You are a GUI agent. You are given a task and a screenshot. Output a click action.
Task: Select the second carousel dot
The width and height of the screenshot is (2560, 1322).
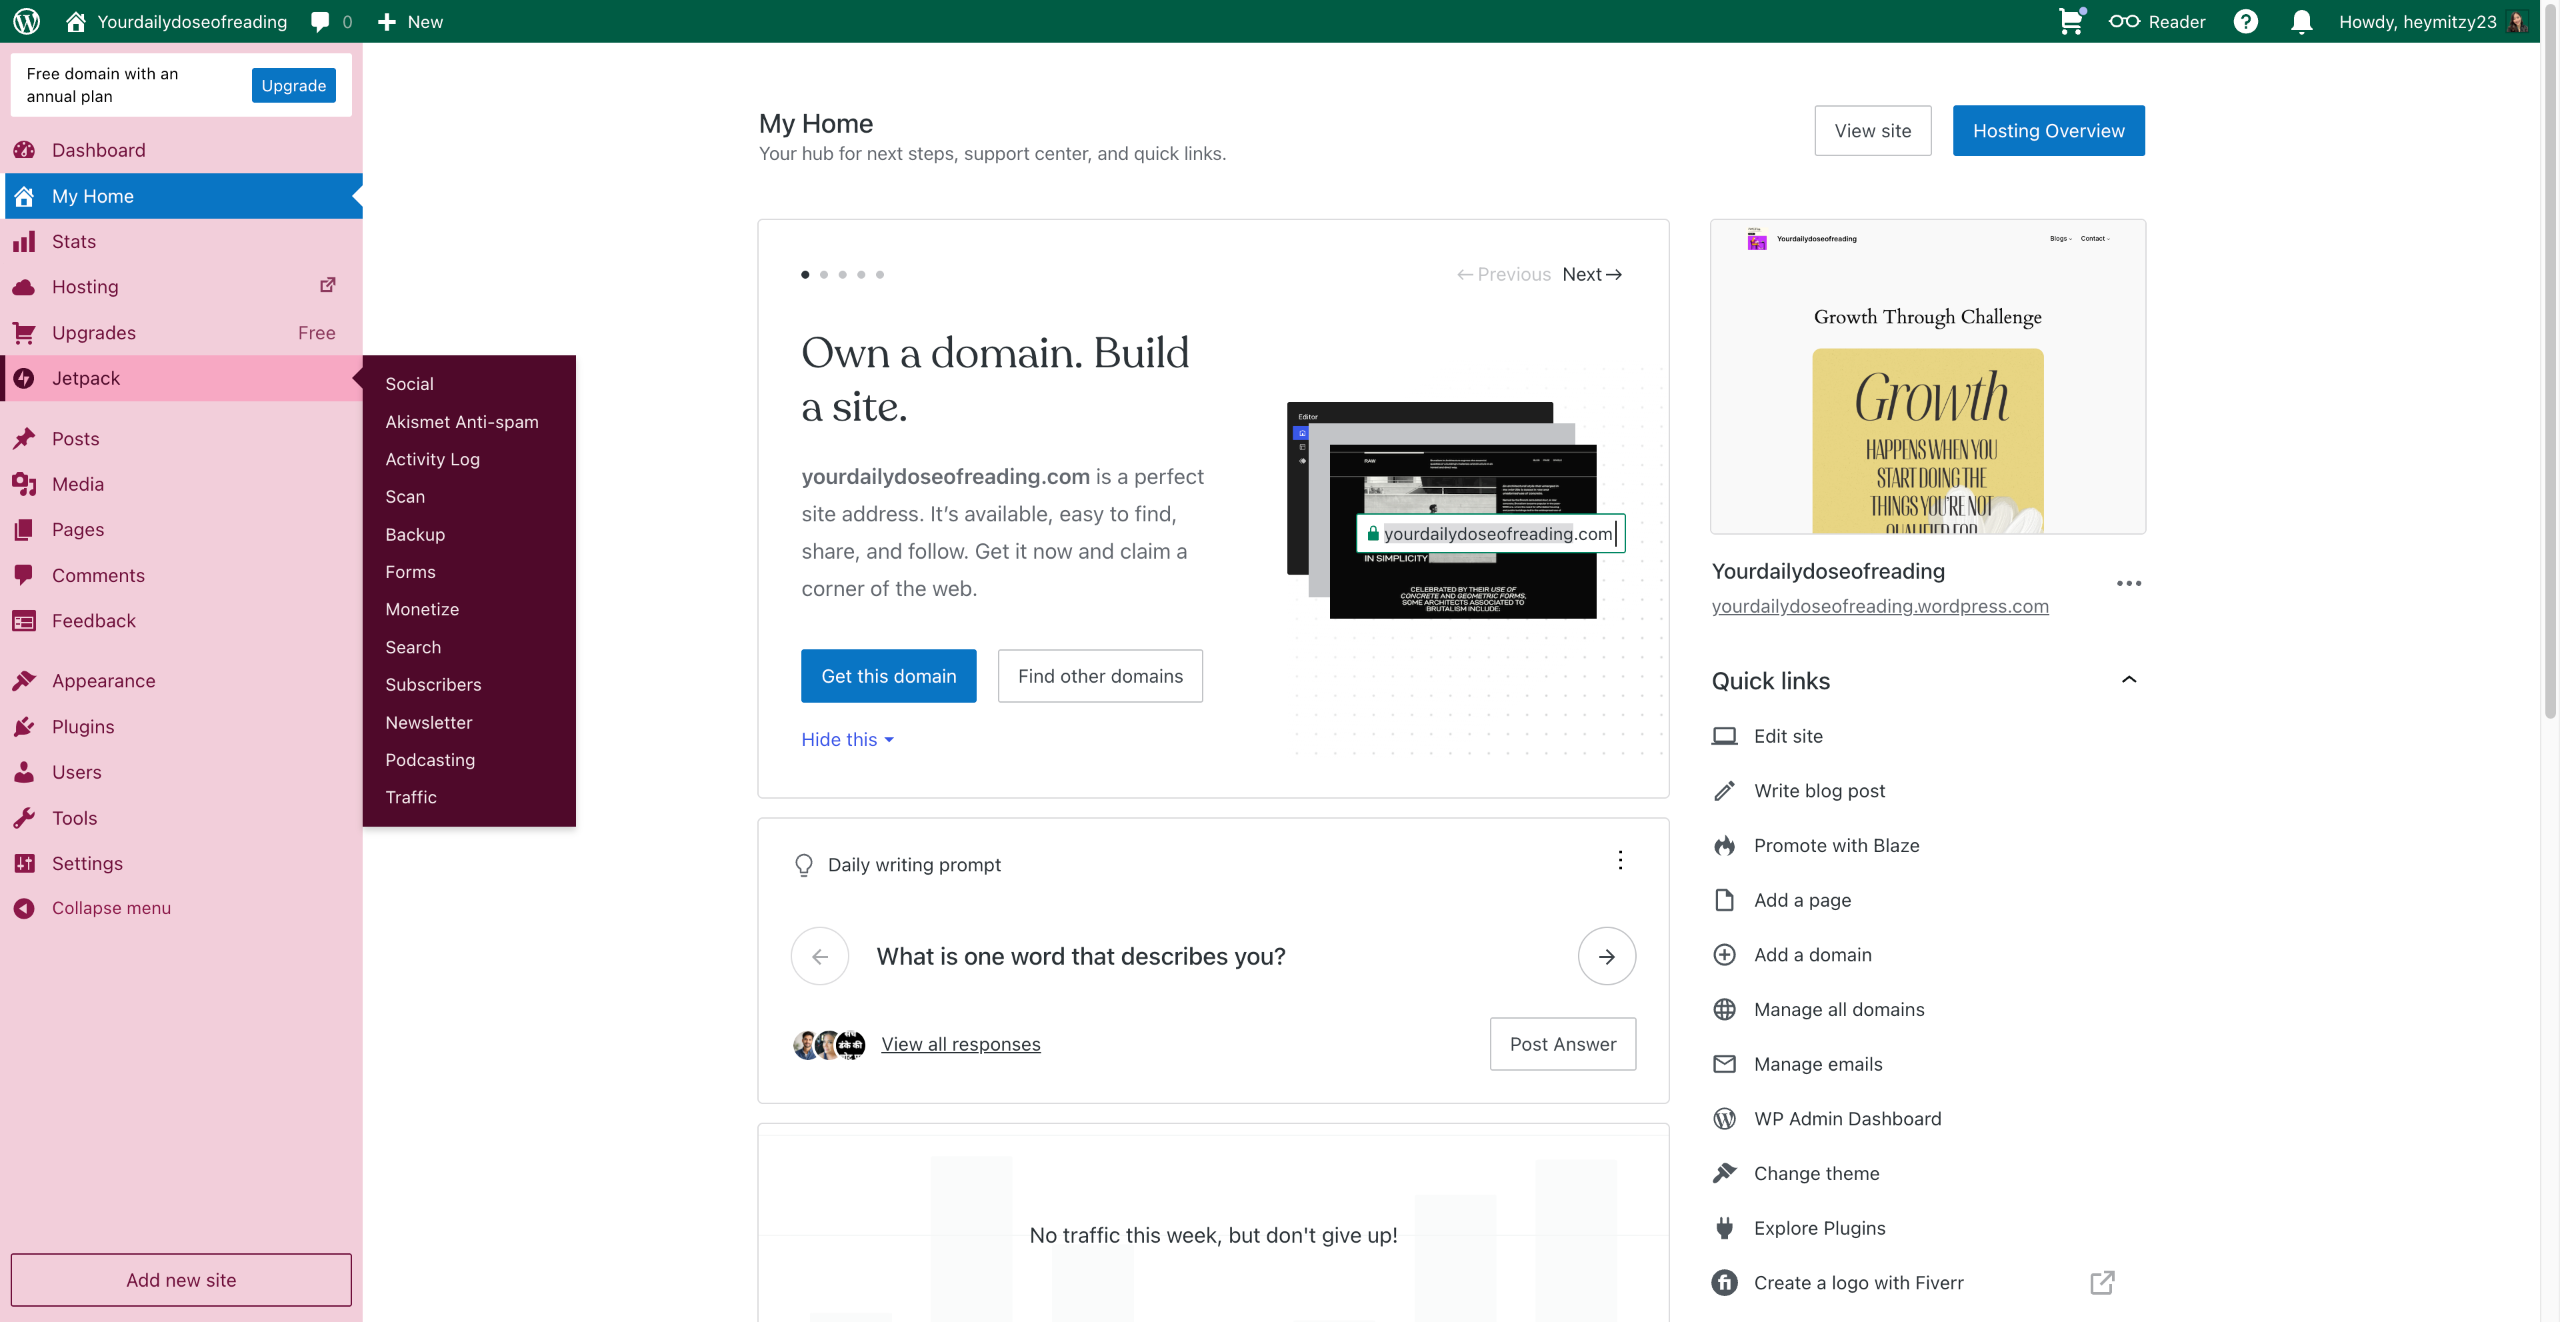(x=824, y=275)
